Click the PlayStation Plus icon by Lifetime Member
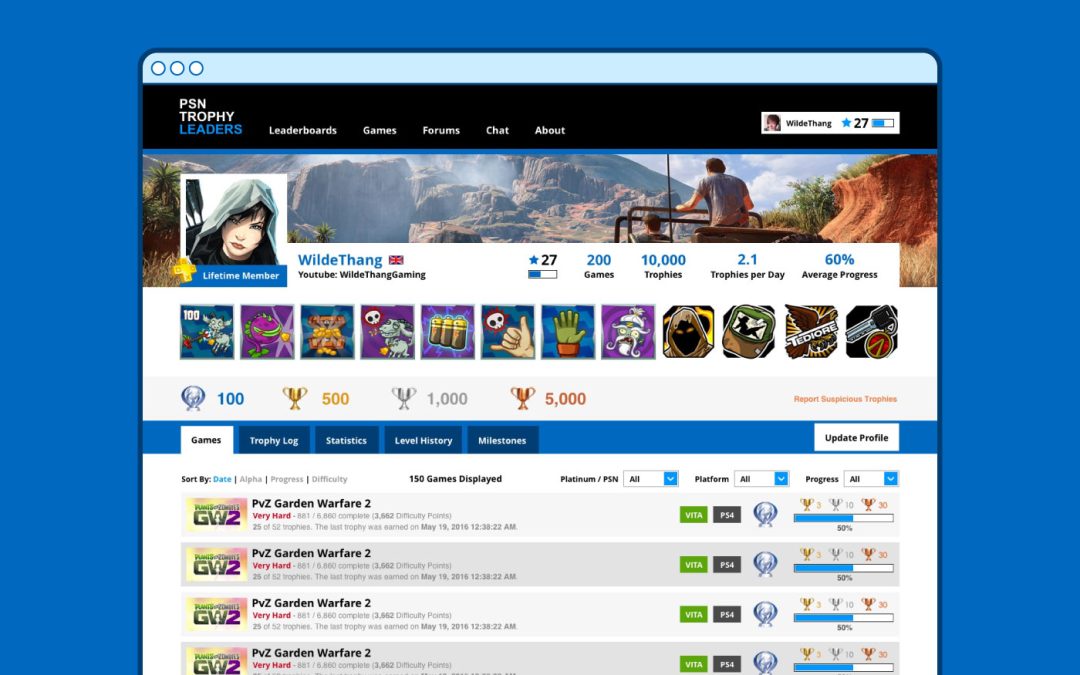The image size is (1080, 675). 184,269
